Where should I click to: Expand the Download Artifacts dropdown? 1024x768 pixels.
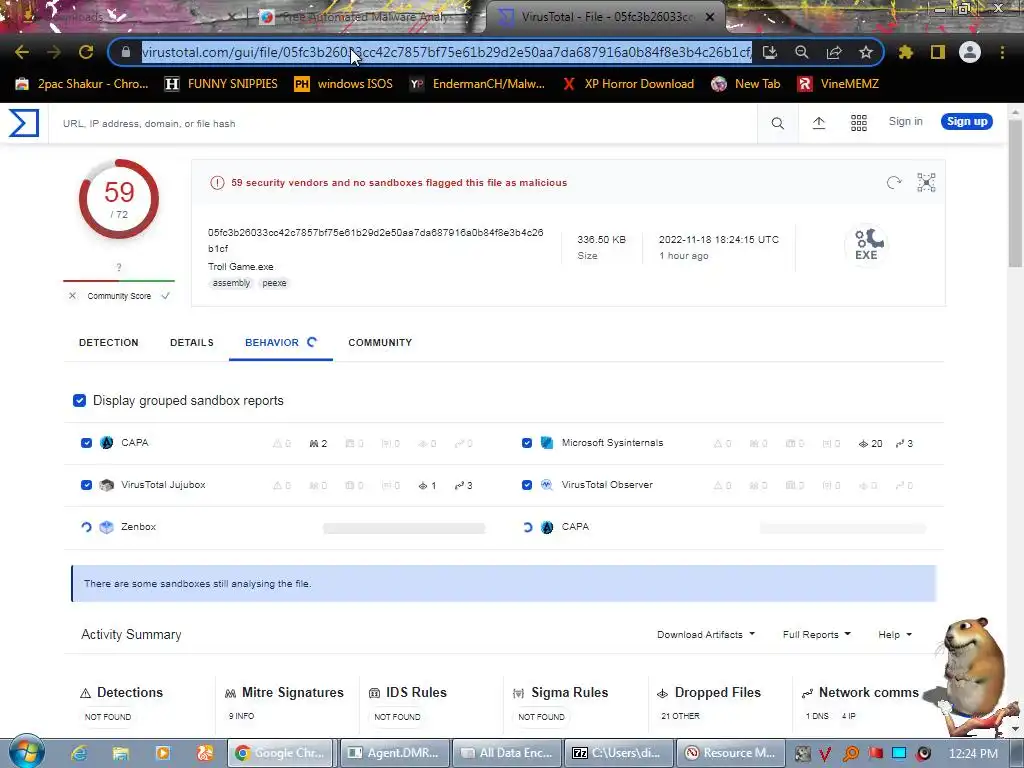(x=706, y=634)
